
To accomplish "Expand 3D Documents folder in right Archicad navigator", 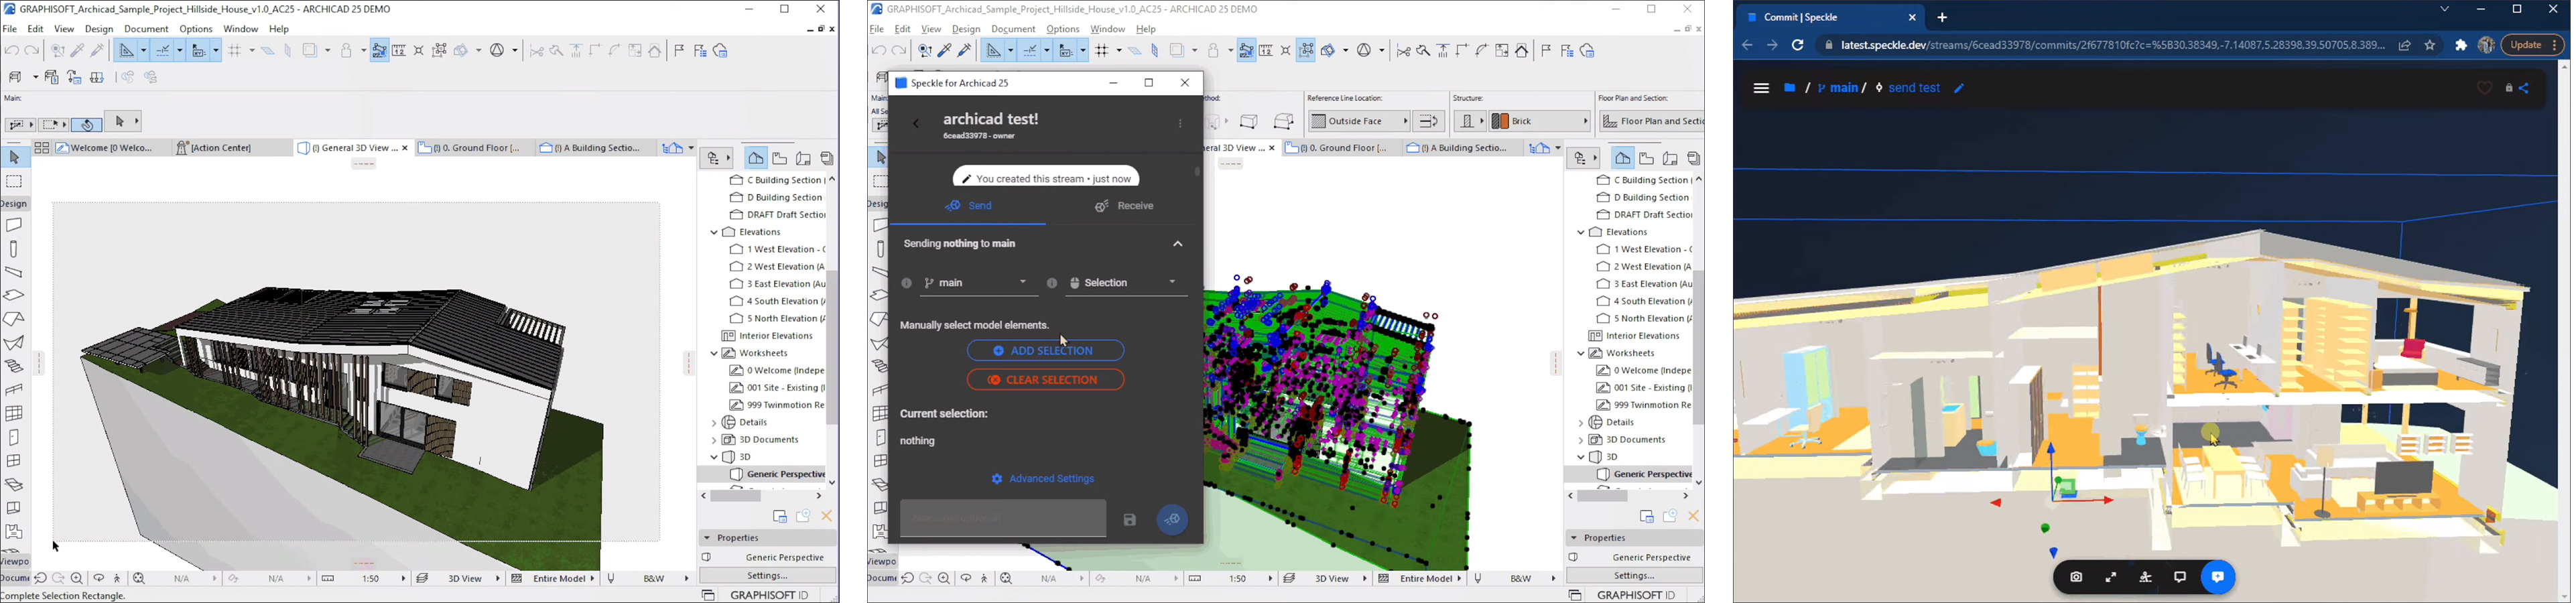I will 1581,441.
